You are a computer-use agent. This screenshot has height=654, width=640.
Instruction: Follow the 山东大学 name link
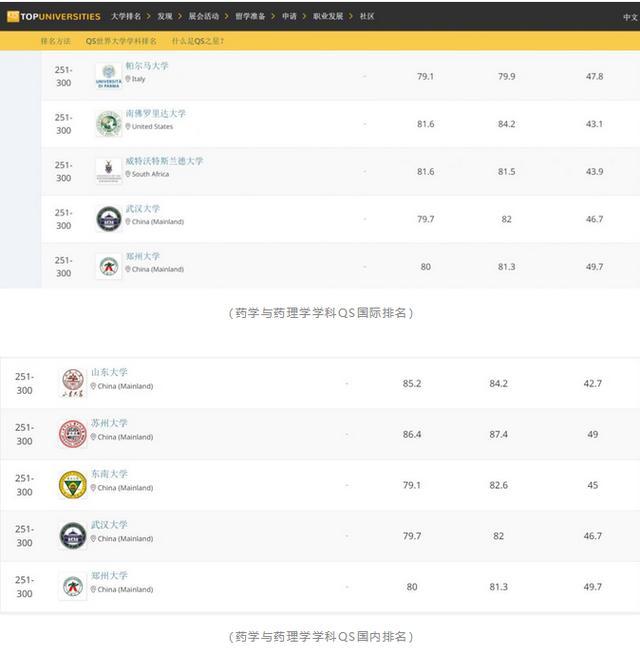[109, 372]
